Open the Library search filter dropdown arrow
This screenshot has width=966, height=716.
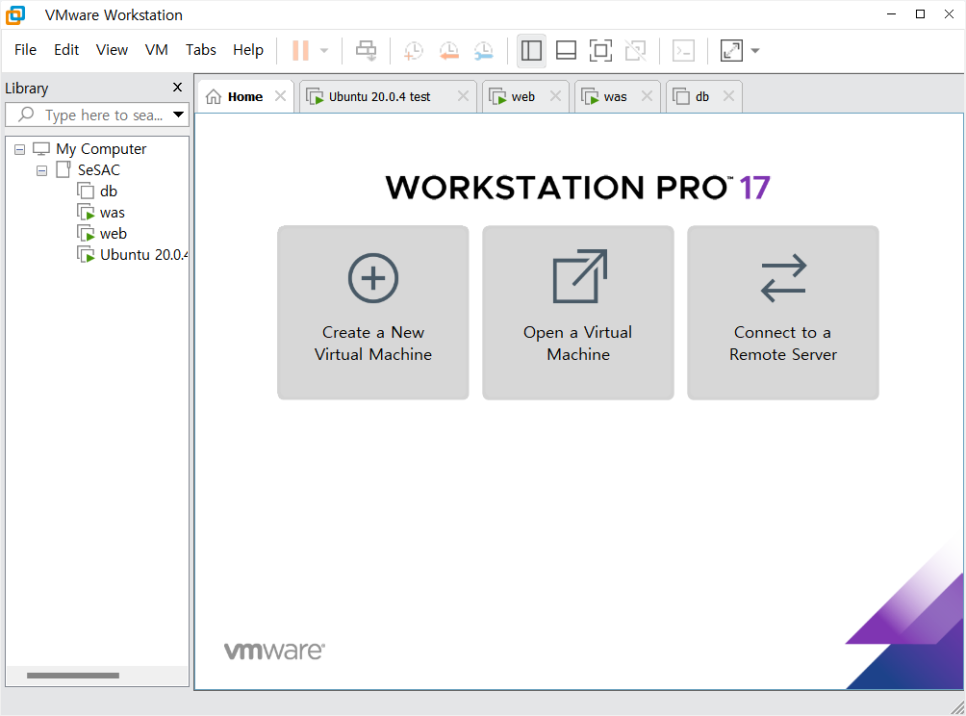pyautogui.click(x=179, y=115)
